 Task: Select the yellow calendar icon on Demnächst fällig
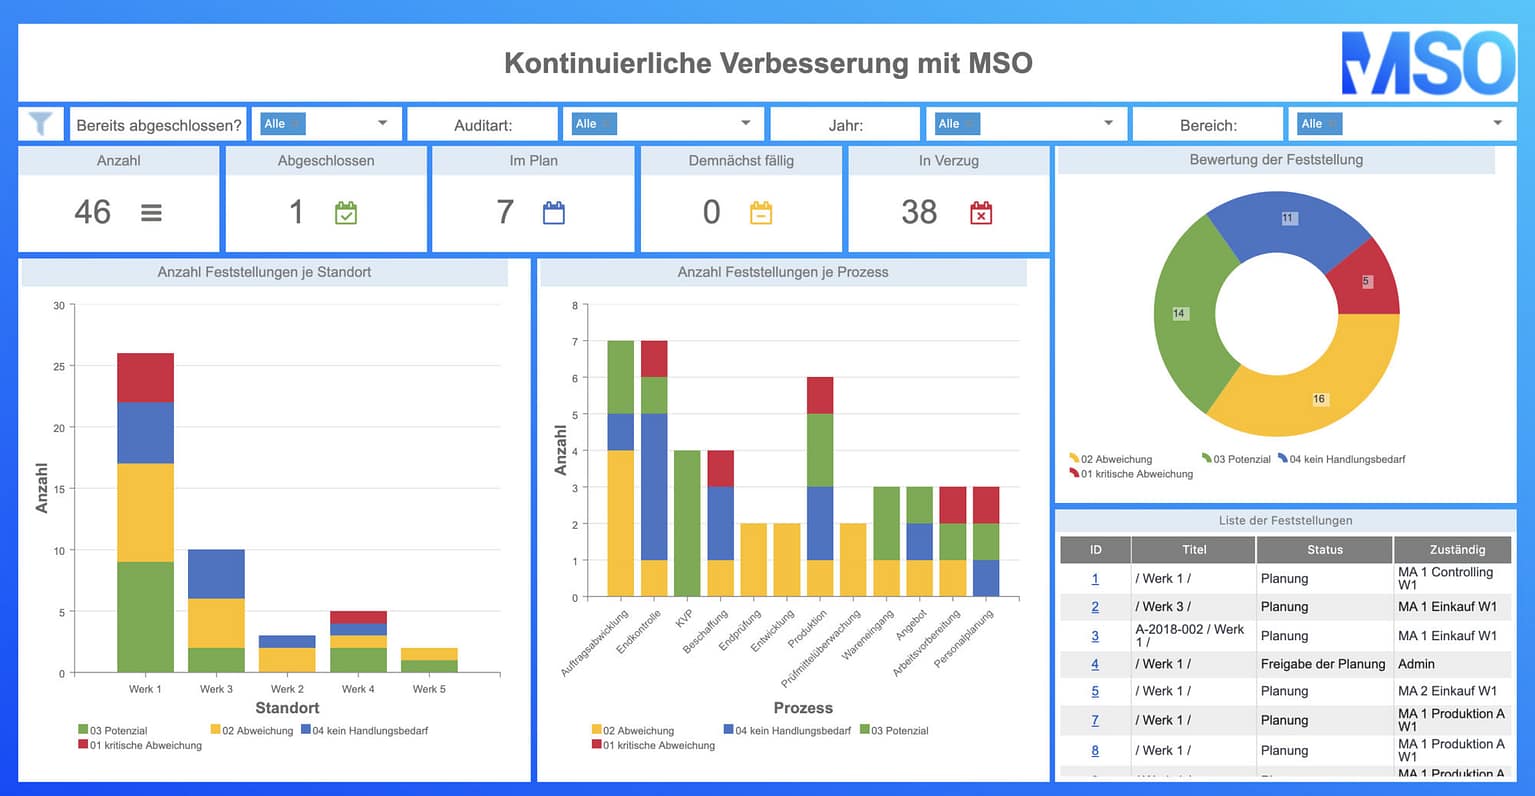click(x=761, y=212)
